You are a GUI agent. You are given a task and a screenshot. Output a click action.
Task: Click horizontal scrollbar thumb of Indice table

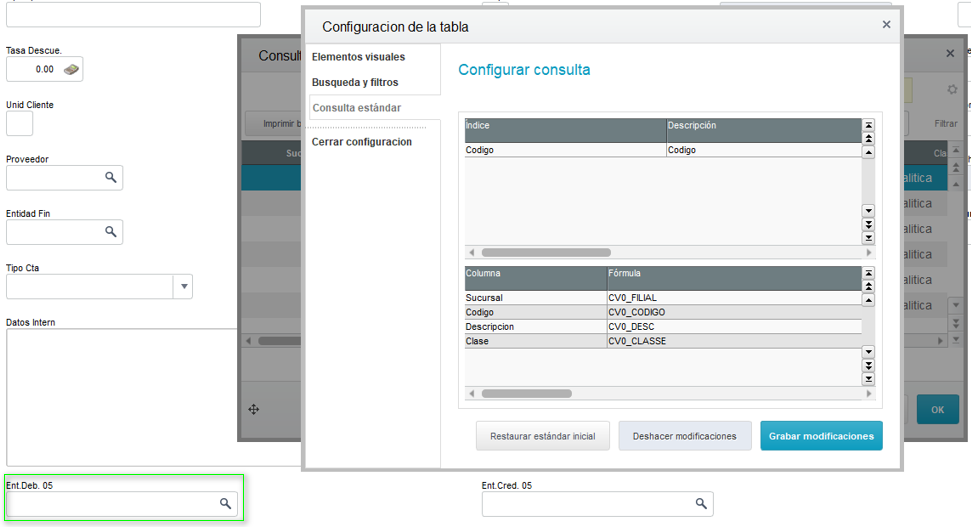point(546,253)
